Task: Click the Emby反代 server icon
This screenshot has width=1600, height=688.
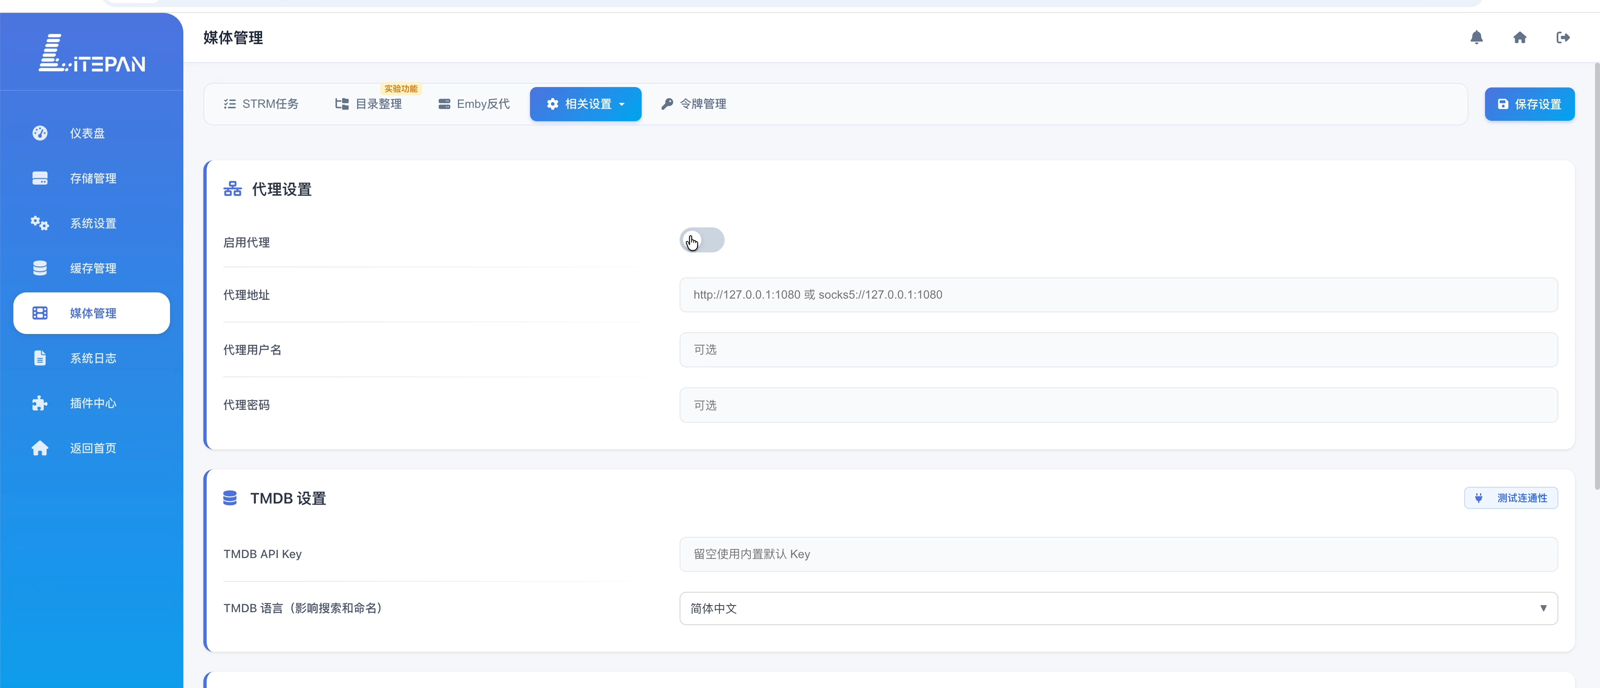Action: (444, 104)
